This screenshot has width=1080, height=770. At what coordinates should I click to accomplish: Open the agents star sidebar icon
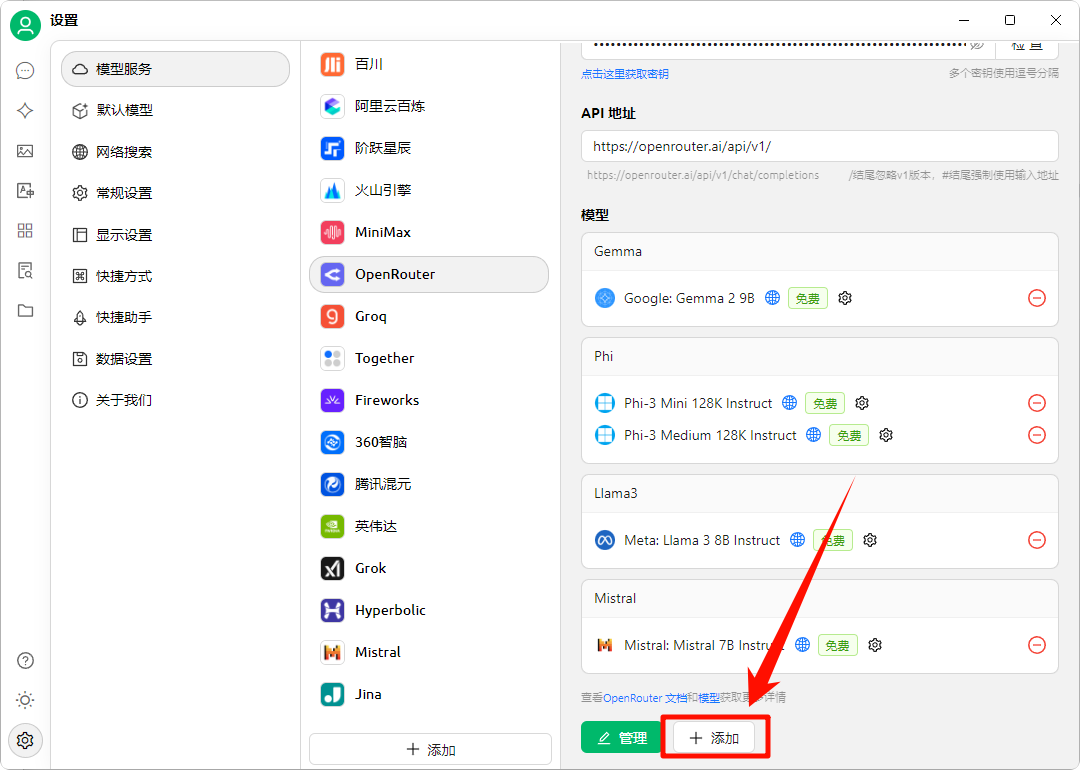click(25, 111)
